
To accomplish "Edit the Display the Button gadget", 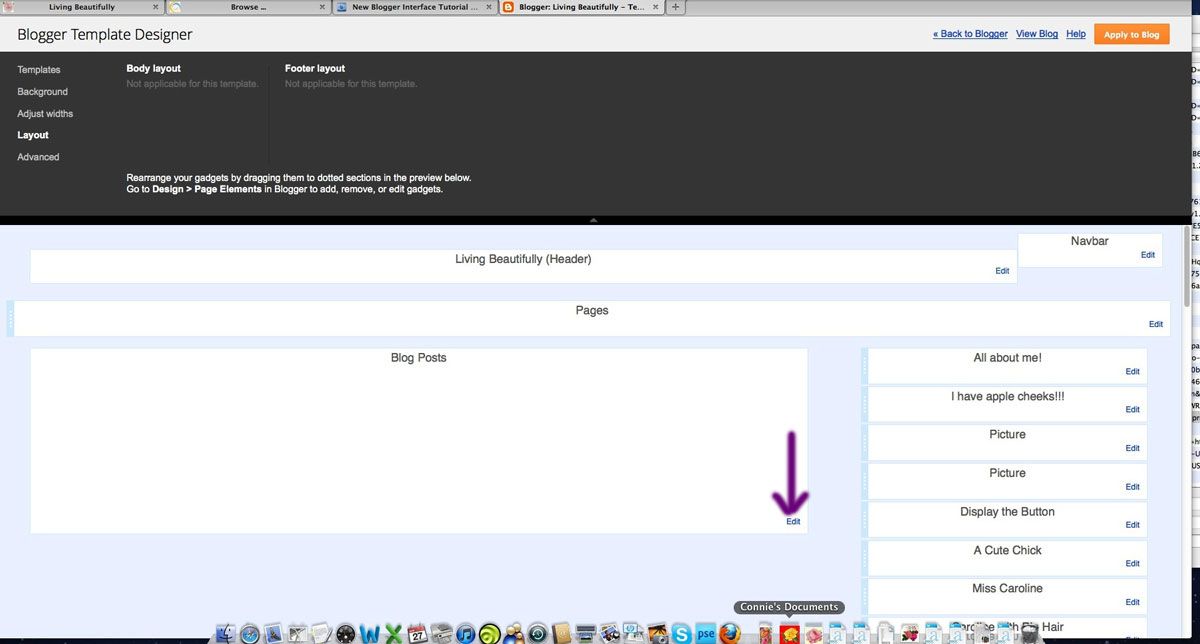I will point(1132,525).
